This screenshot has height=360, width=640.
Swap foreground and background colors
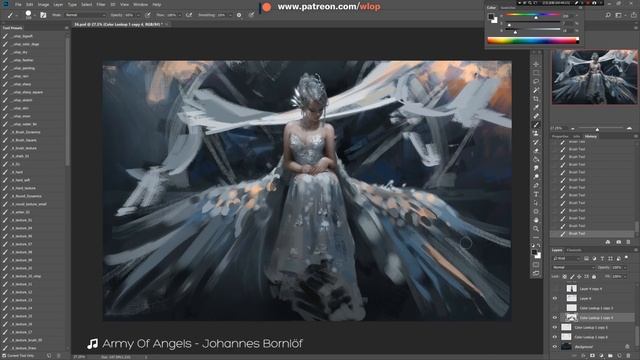539,246
